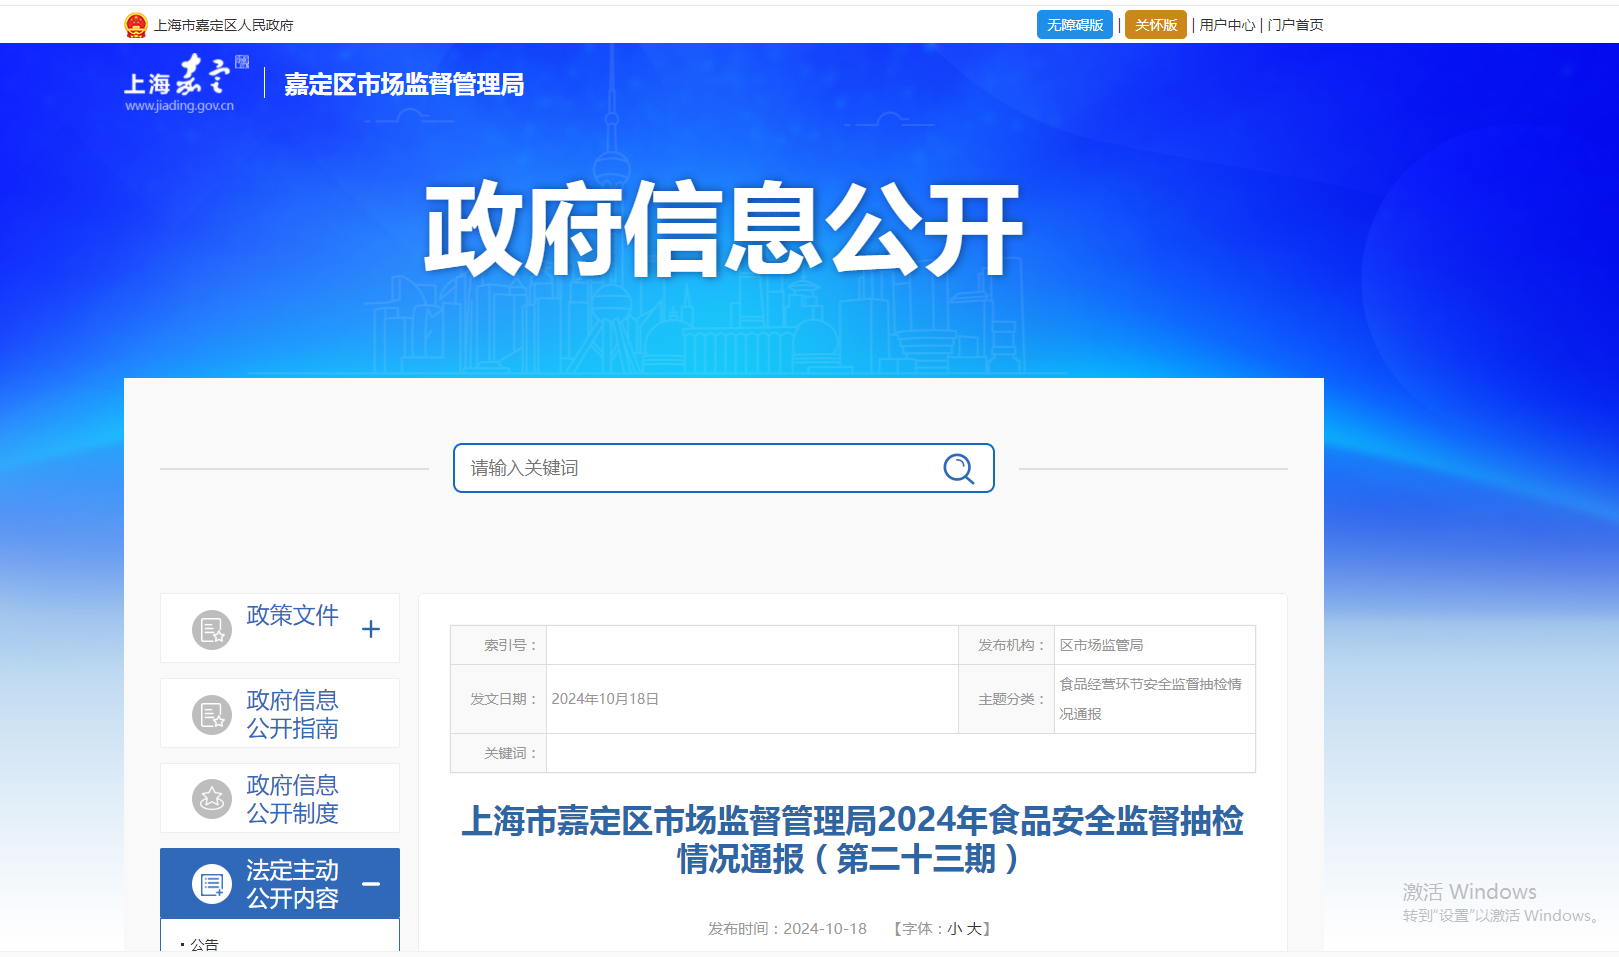Image resolution: width=1619 pixels, height=957 pixels.
Task: Select 法定主动公开内容 sidebar item
Action: coord(280,884)
